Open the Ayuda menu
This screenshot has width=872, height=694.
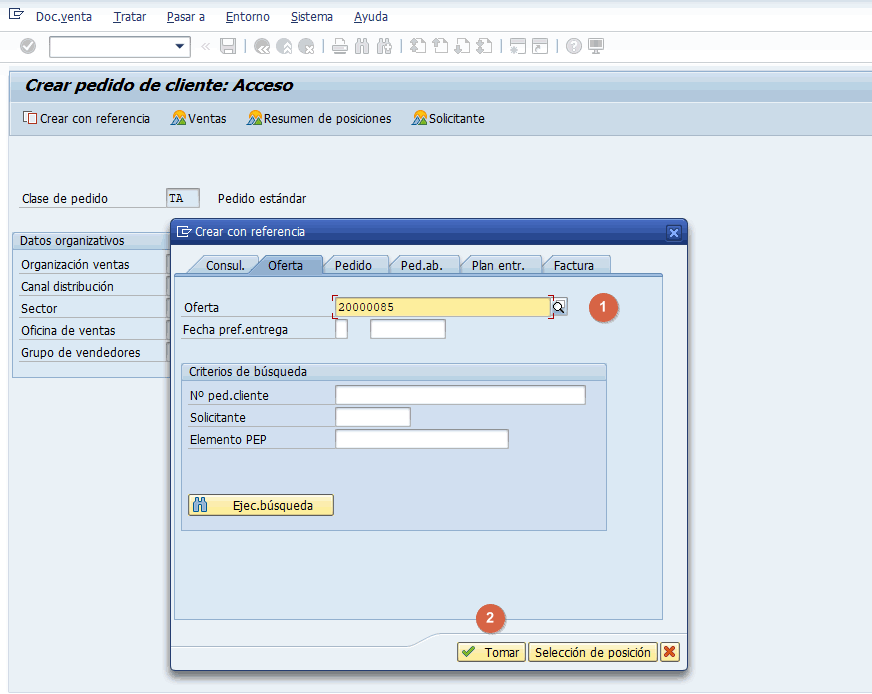pyautogui.click(x=371, y=17)
